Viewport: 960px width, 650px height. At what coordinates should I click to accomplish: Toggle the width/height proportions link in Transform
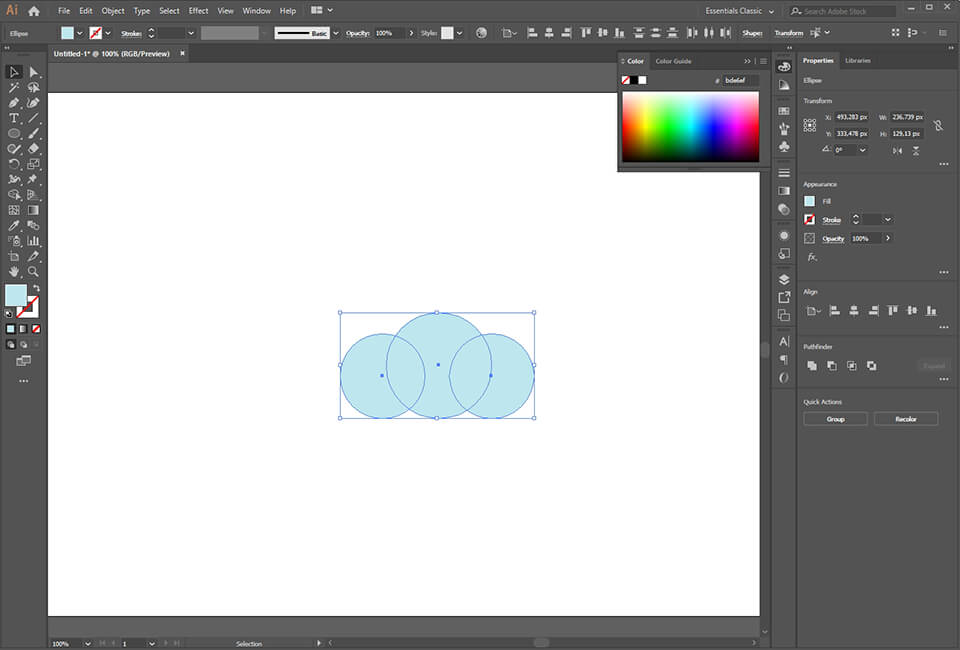click(938, 125)
